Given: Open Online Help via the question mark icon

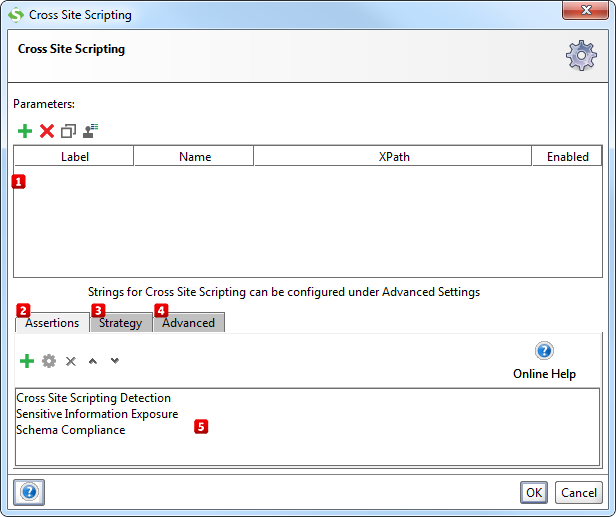Looking at the screenshot, I should point(544,350).
